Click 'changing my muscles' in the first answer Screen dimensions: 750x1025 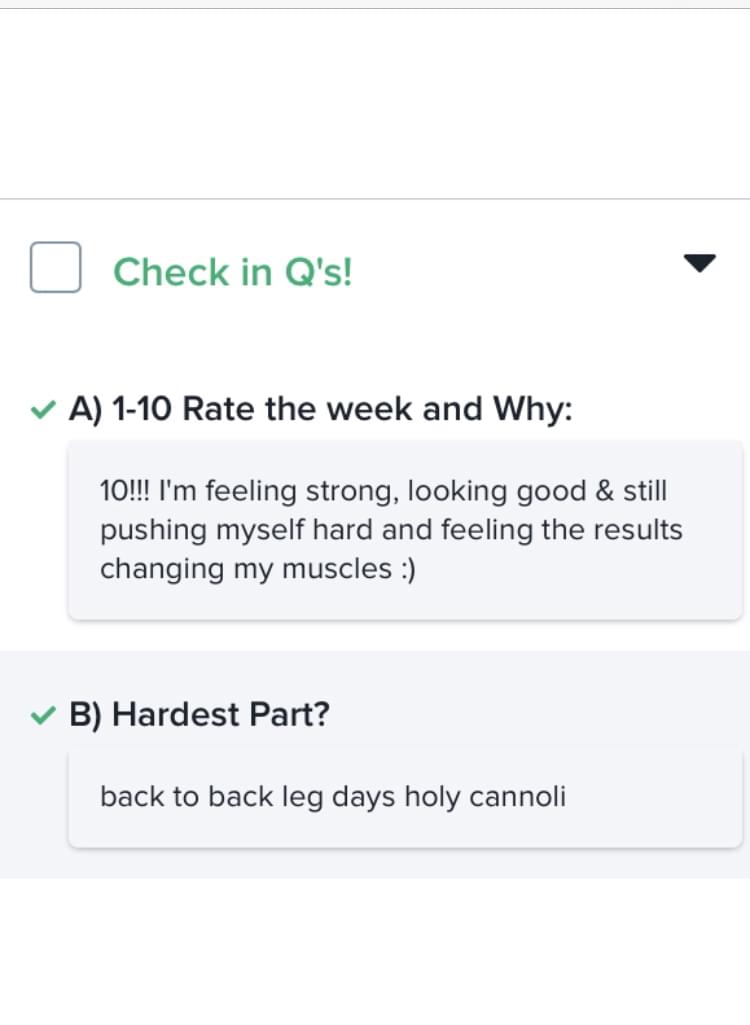tap(246, 569)
